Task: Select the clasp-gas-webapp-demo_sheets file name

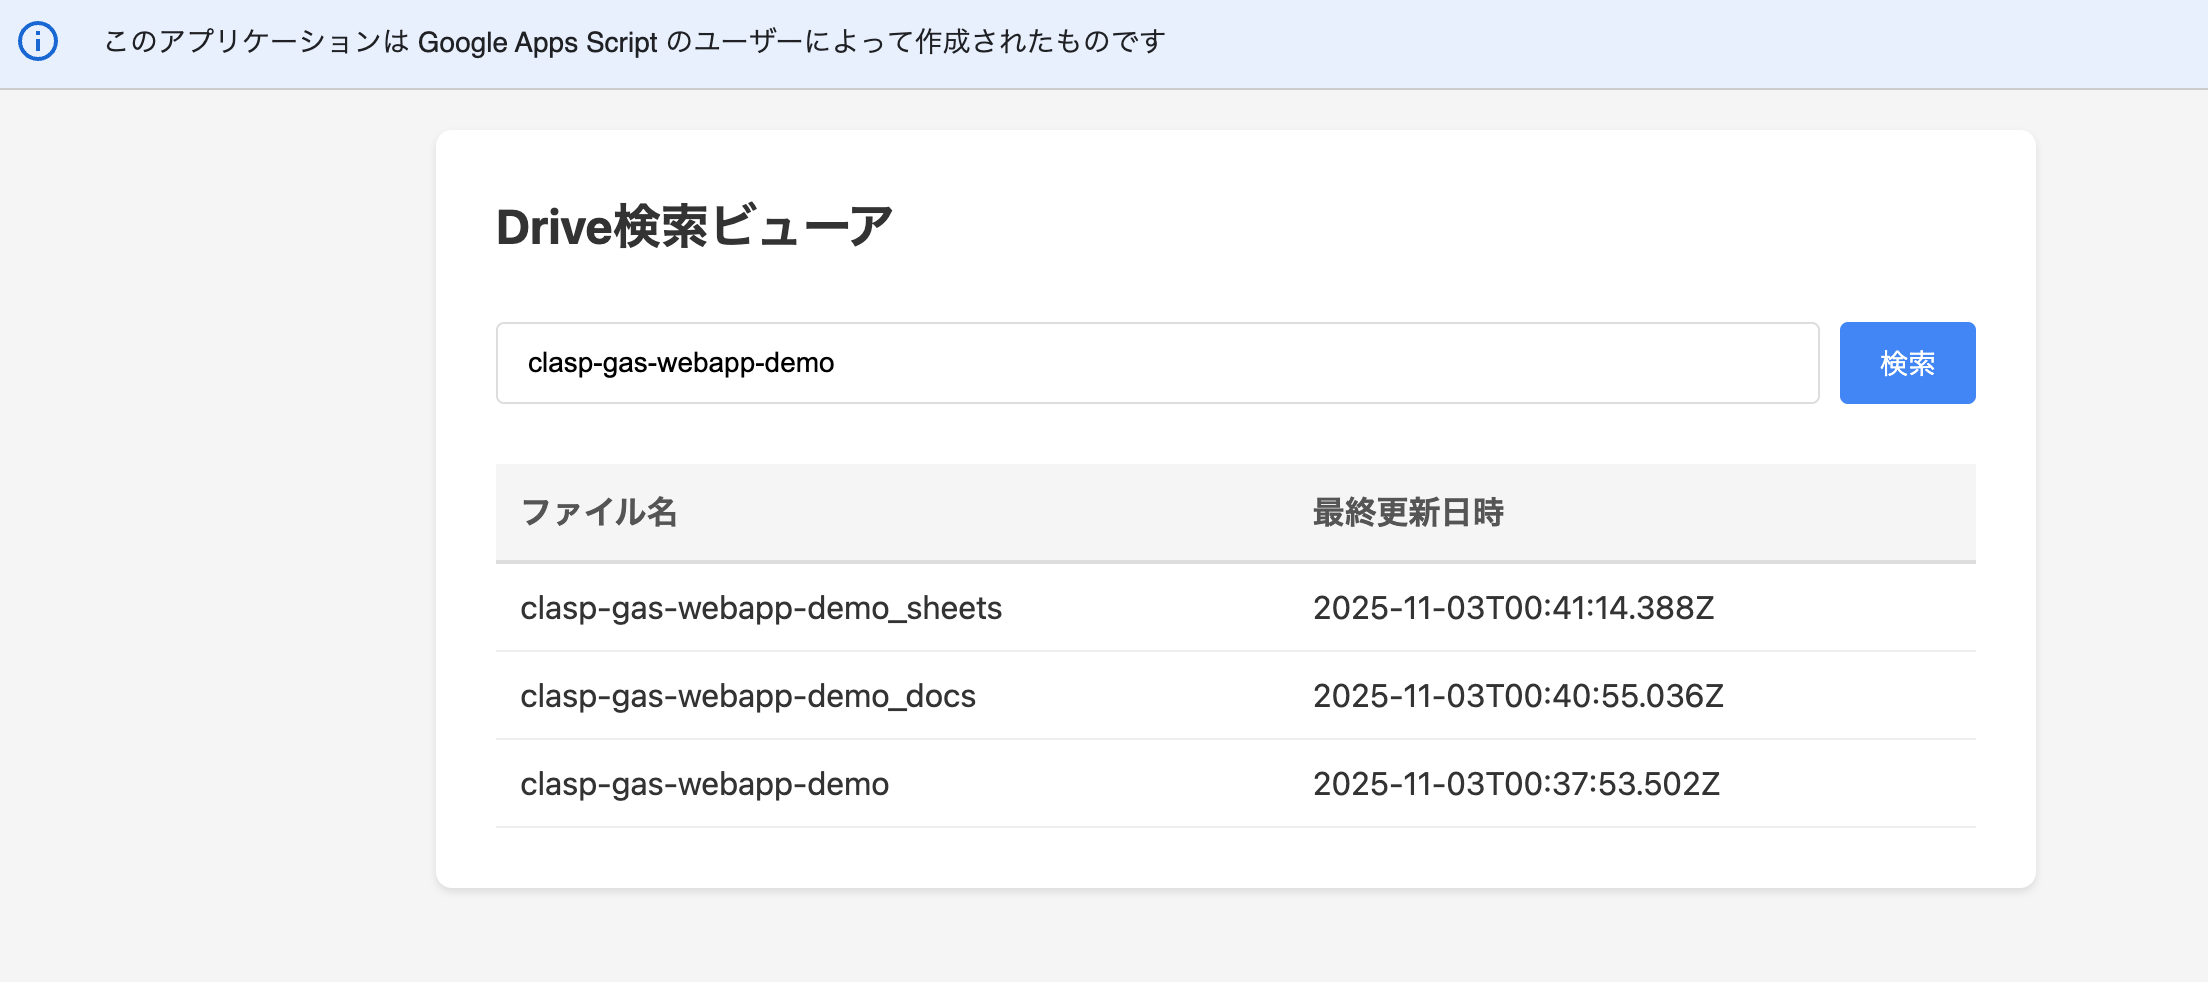Action: 761,608
